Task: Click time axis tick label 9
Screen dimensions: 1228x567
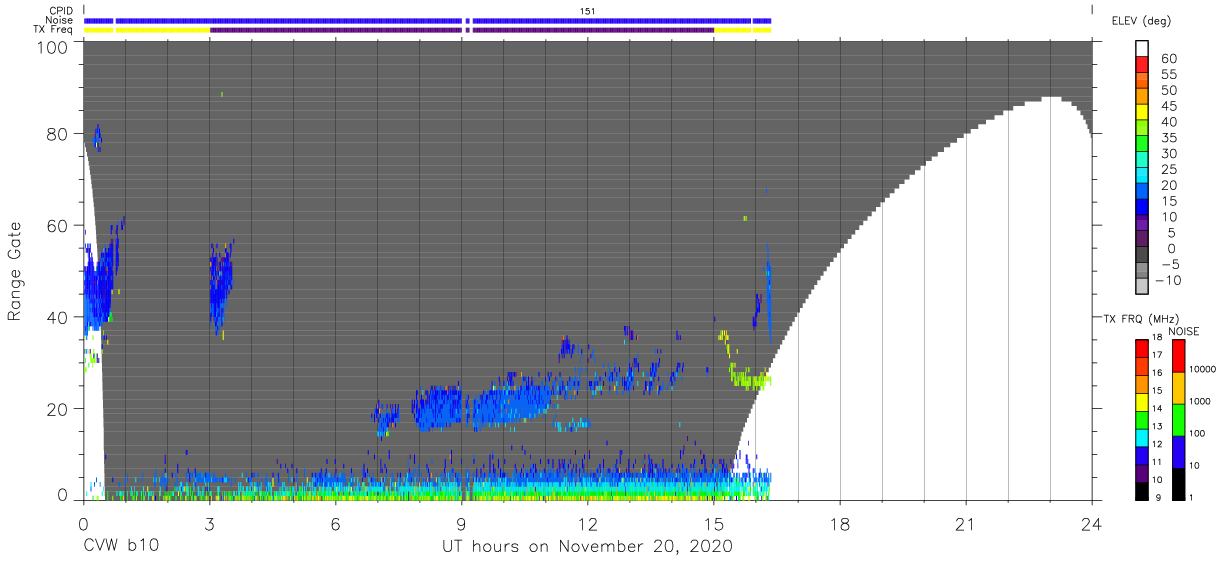Action: click(x=461, y=523)
